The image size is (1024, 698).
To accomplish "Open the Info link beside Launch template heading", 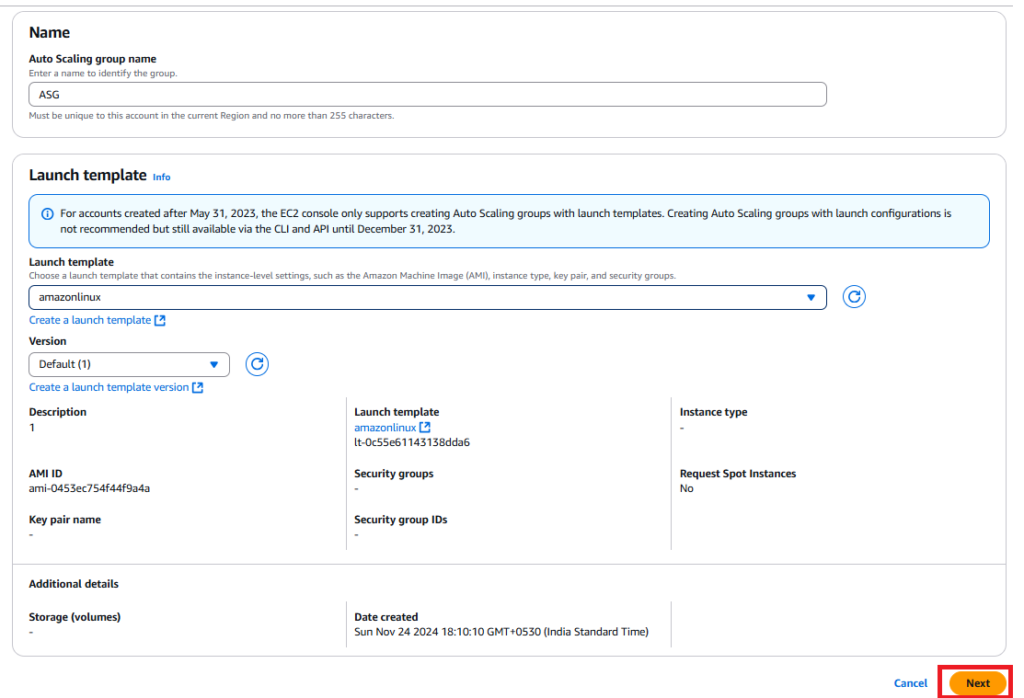I will pyautogui.click(x=161, y=177).
